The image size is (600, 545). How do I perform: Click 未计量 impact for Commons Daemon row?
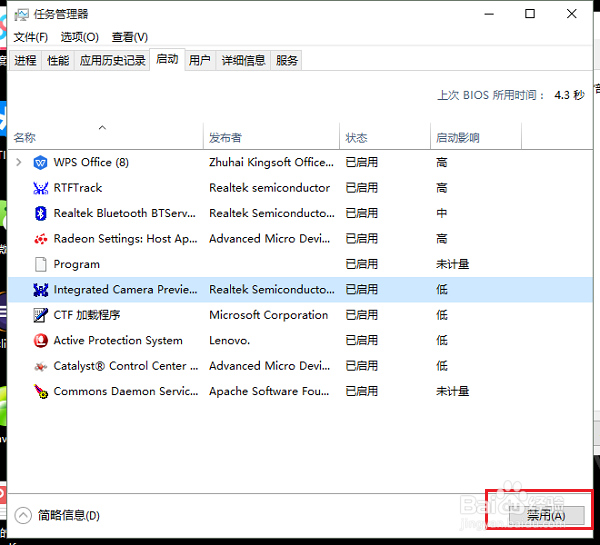(x=452, y=391)
